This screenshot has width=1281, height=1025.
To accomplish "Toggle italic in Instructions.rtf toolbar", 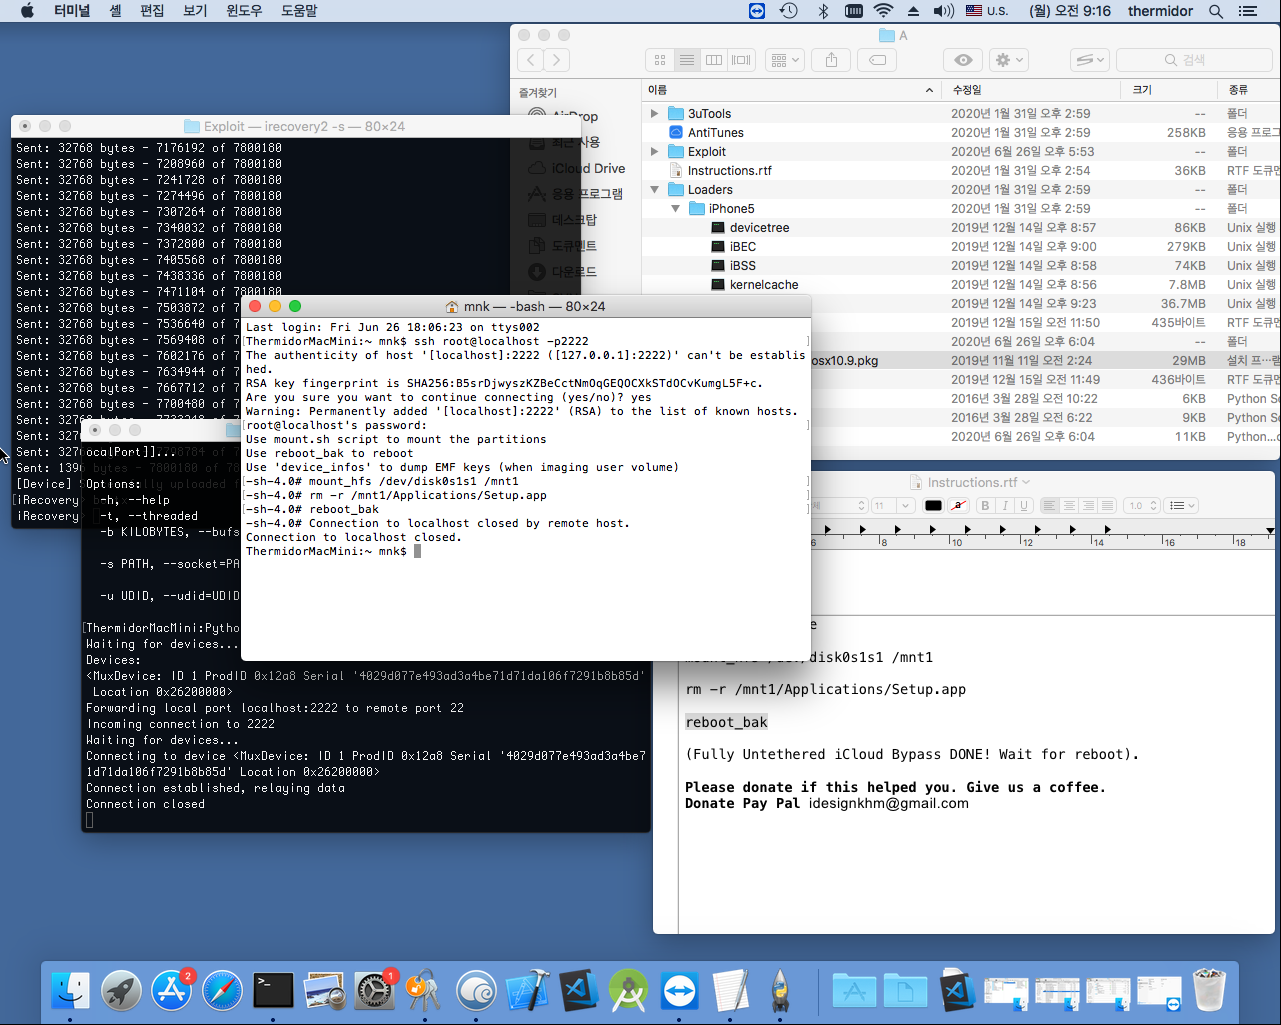I will tap(1005, 505).
